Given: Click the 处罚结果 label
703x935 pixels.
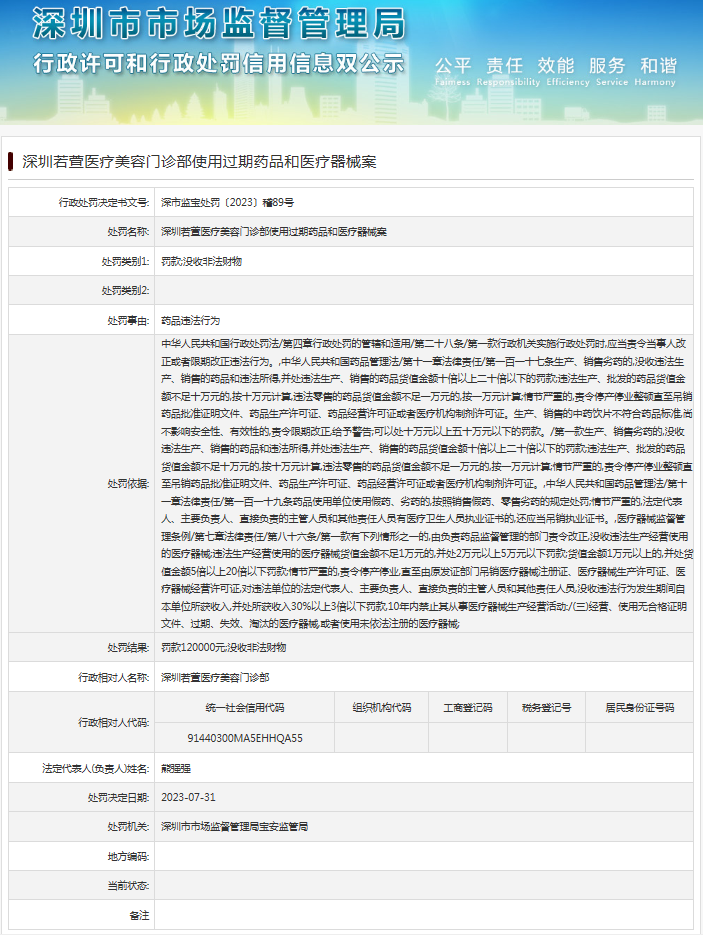Looking at the screenshot, I should coord(128,648).
